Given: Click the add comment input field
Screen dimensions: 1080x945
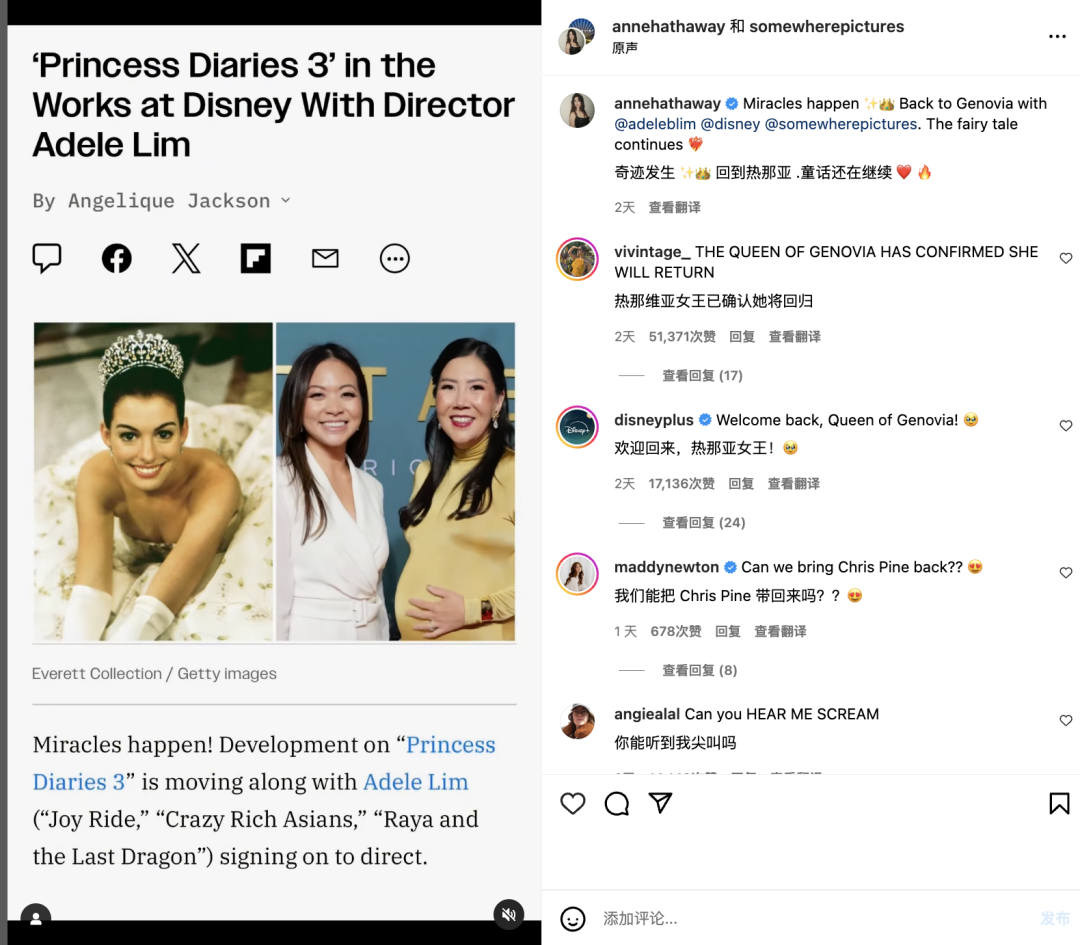Looking at the screenshot, I should [813, 918].
